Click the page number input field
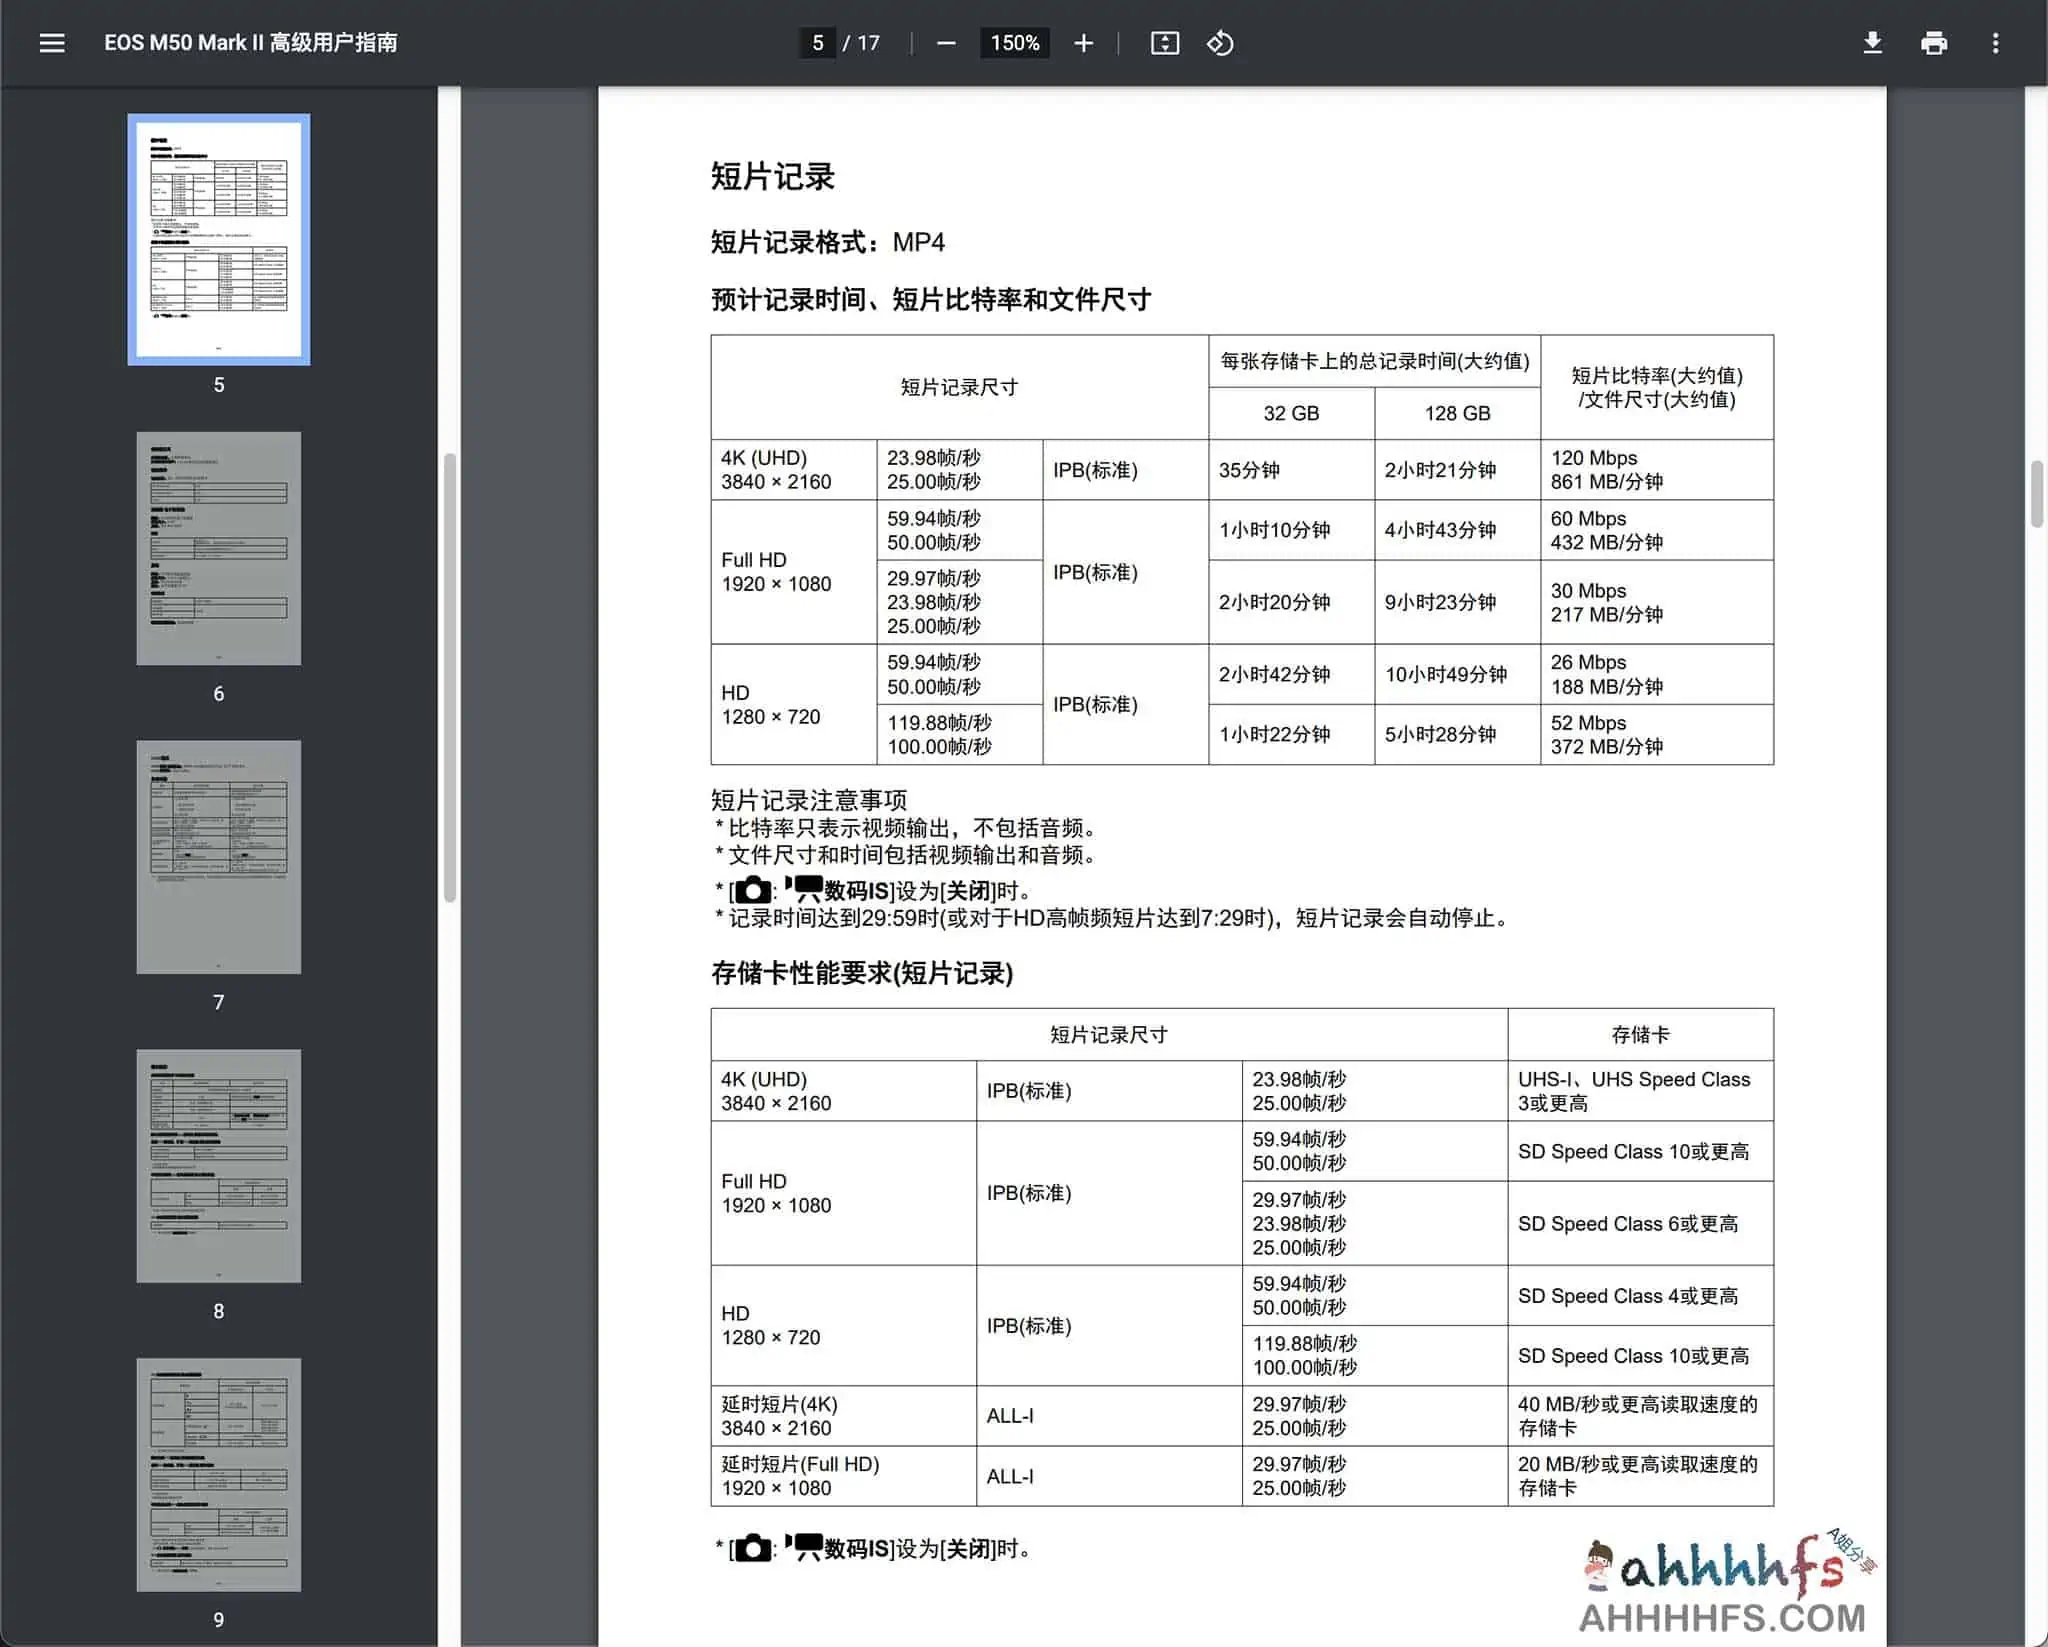Screen dimensions: 2048x1647 click(818, 43)
